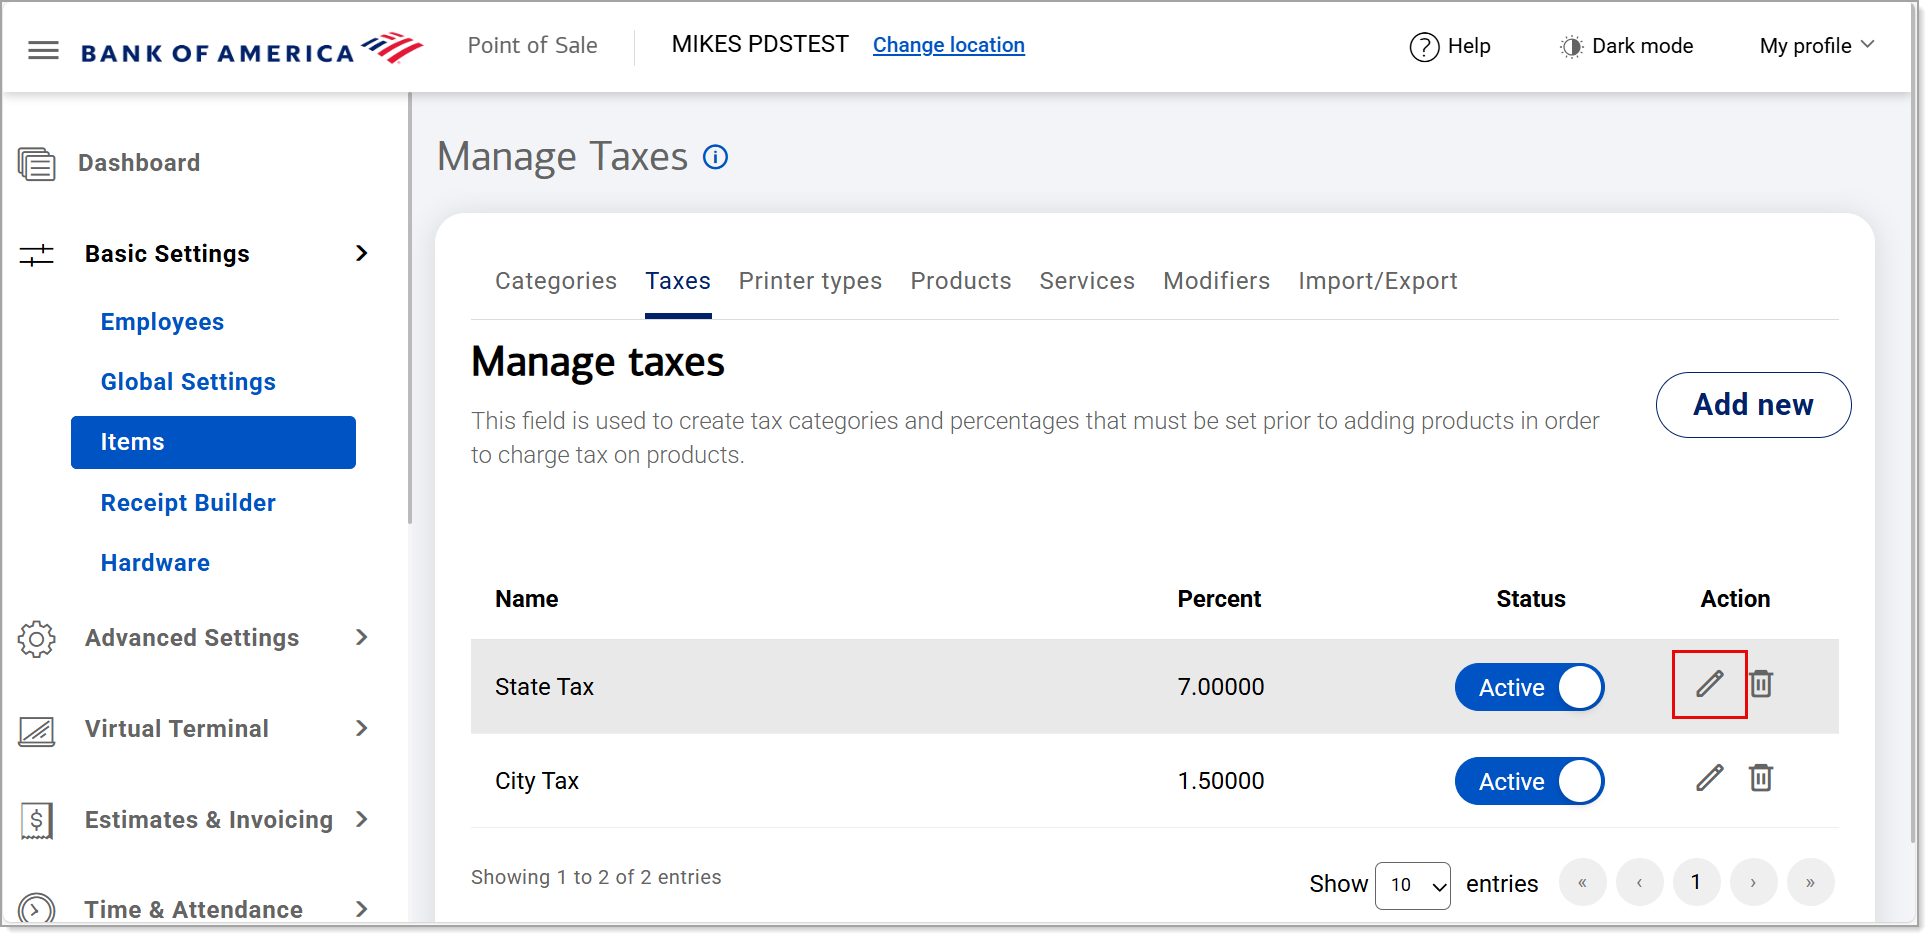The image size is (1931, 939).
Task: Click the Change location link
Action: 948,46
